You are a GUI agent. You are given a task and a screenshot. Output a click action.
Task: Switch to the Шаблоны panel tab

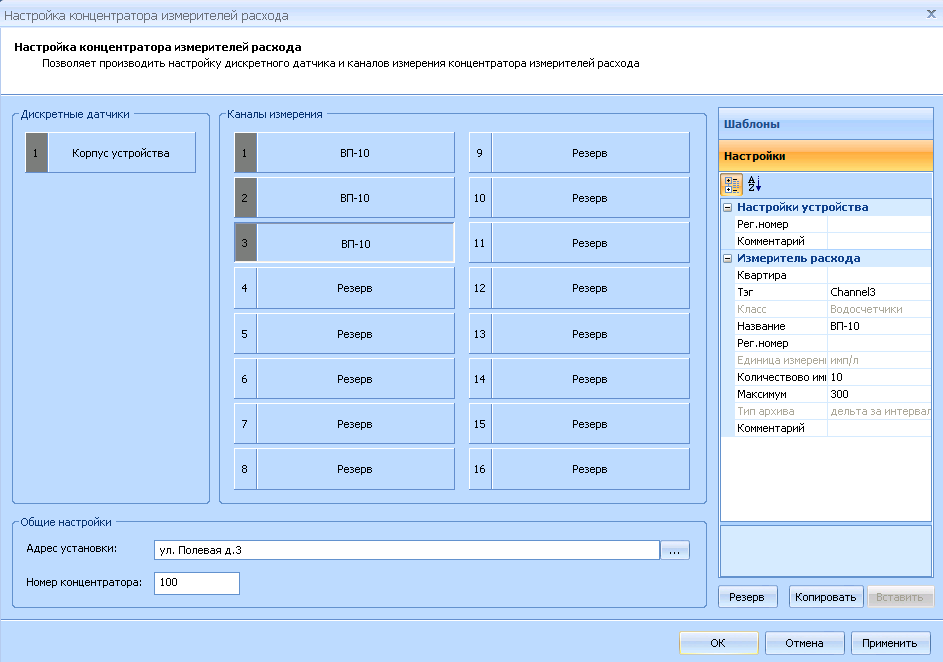[x=825, y=125]
